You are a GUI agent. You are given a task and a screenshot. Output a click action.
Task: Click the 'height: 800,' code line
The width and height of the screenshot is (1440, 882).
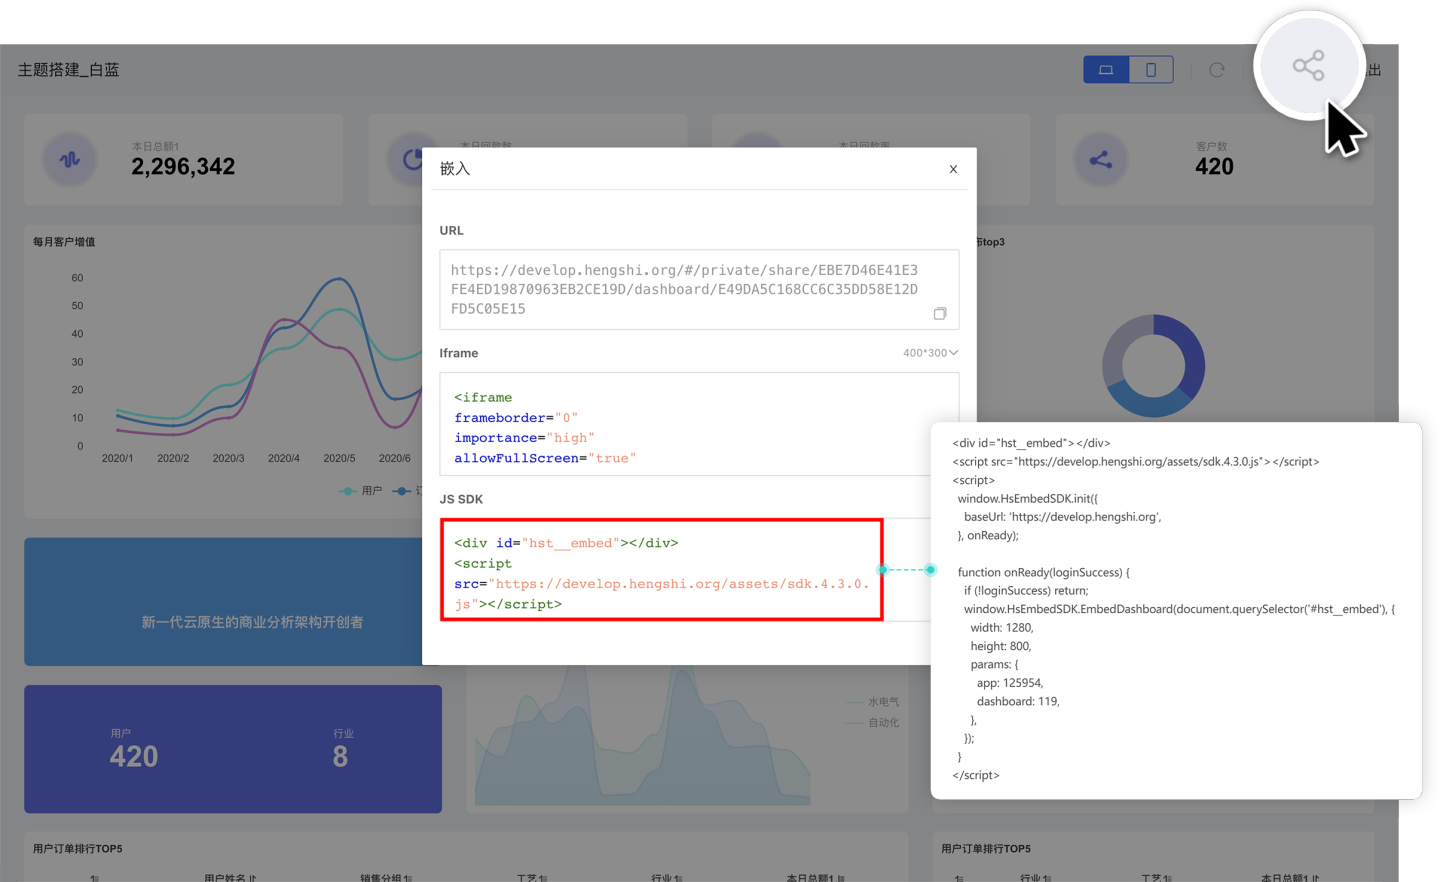click(x=1001, y=646)
